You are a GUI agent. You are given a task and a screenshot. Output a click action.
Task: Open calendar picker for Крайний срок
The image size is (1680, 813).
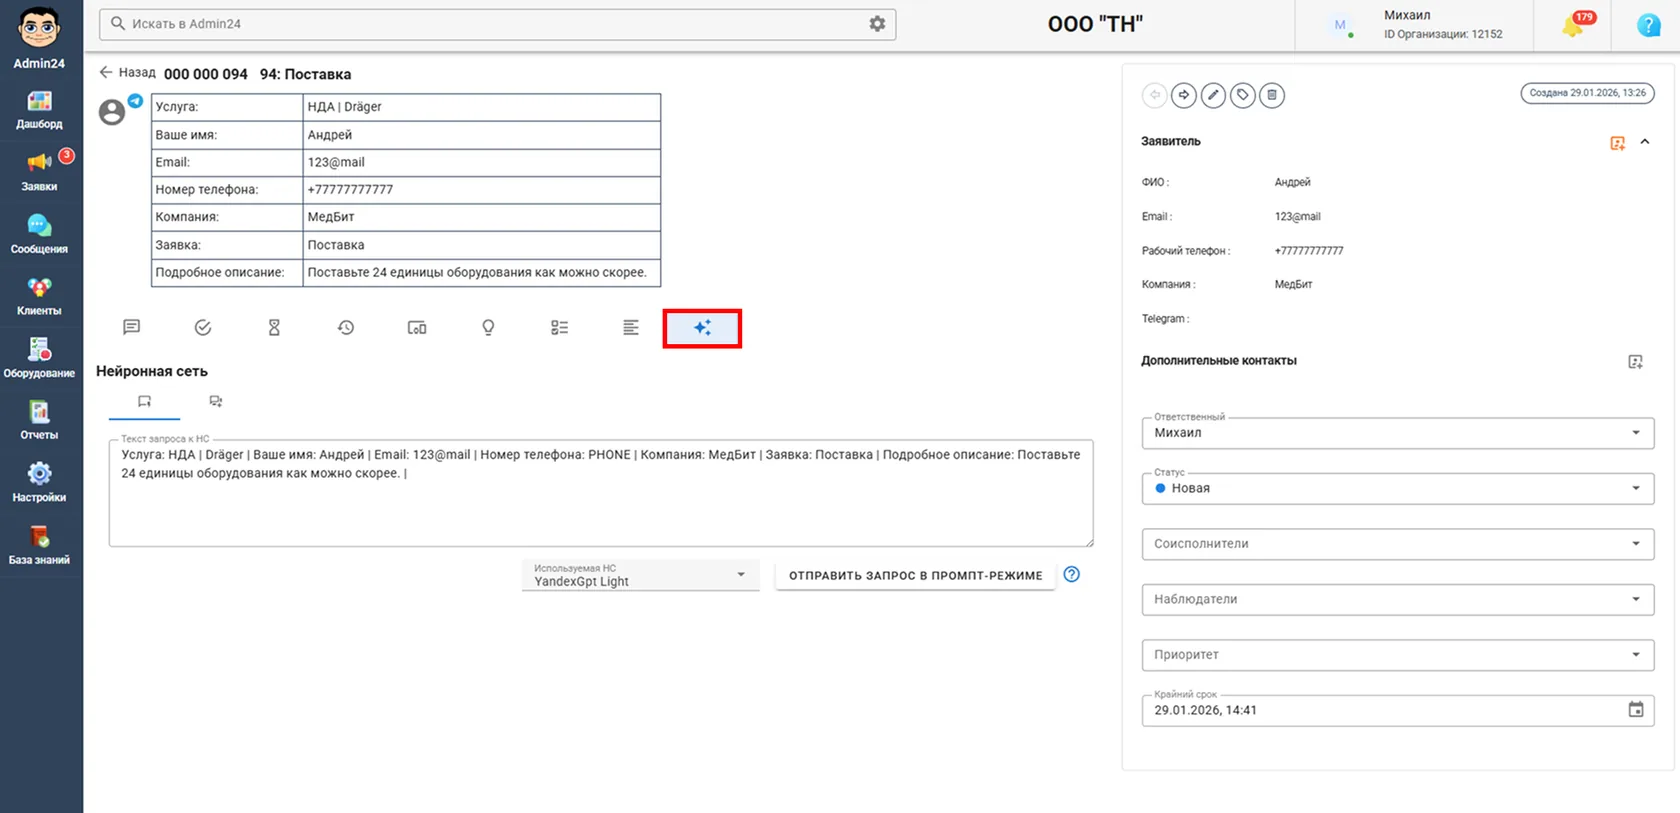tap(1636, 710)
